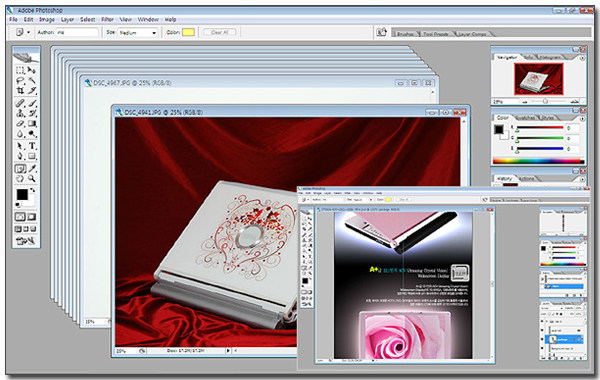Click Navigator zoom in button
600x380 pixels.
(574, 101)
